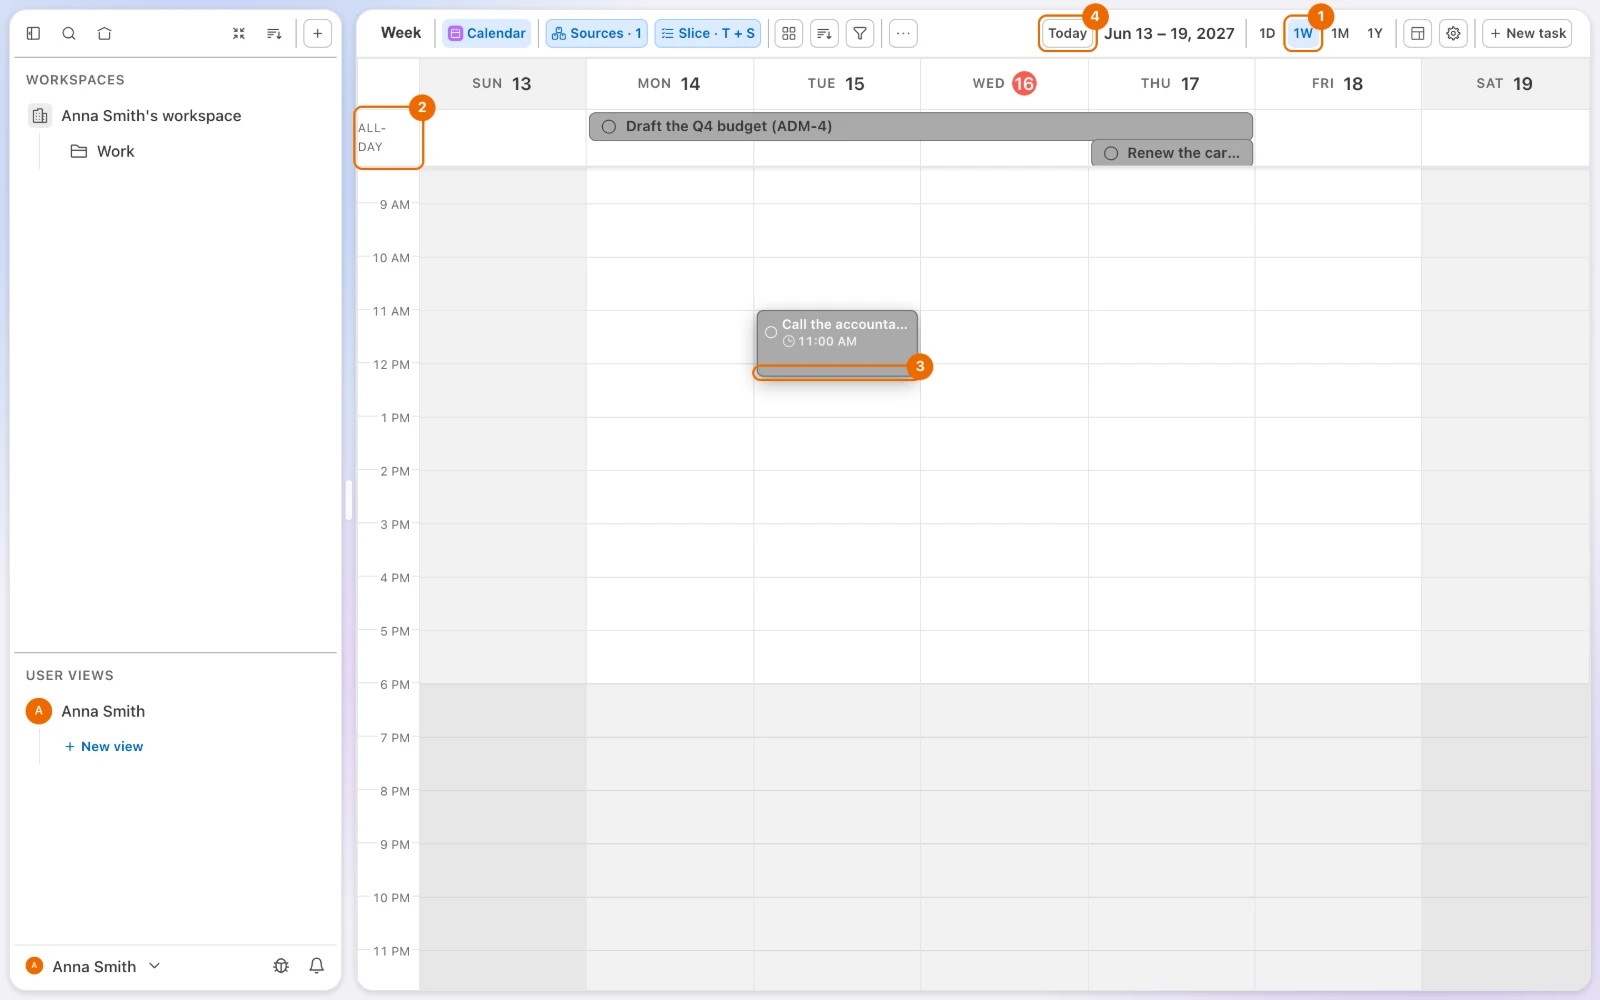This screenshot has height=1000, width=1600.
Task: Open Draft the Q4 budget (ADM-4) event
Action: coord(921,127)
